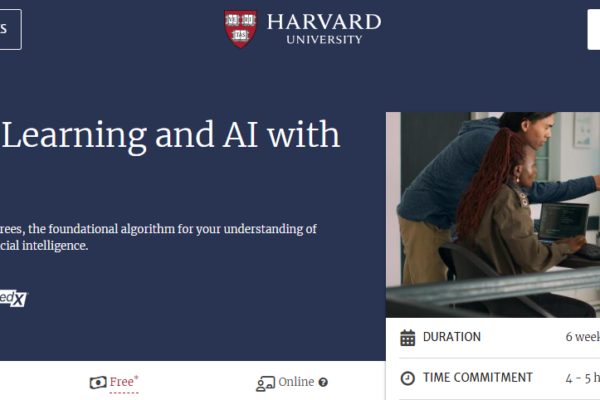Click the clock icon next to Time Commitment
The height and width of the screenshot is (400, 600).
408,378
